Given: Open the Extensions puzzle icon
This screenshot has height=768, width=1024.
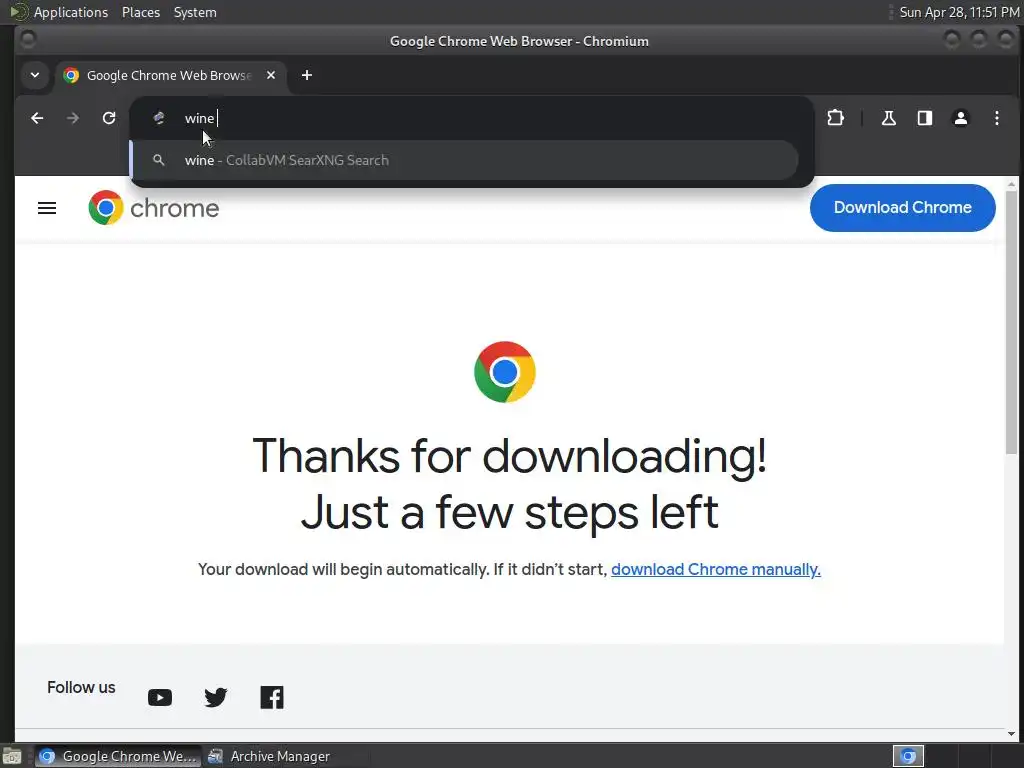Looking at the screenshot, I should pyautogui.click(x=835, y=118).
